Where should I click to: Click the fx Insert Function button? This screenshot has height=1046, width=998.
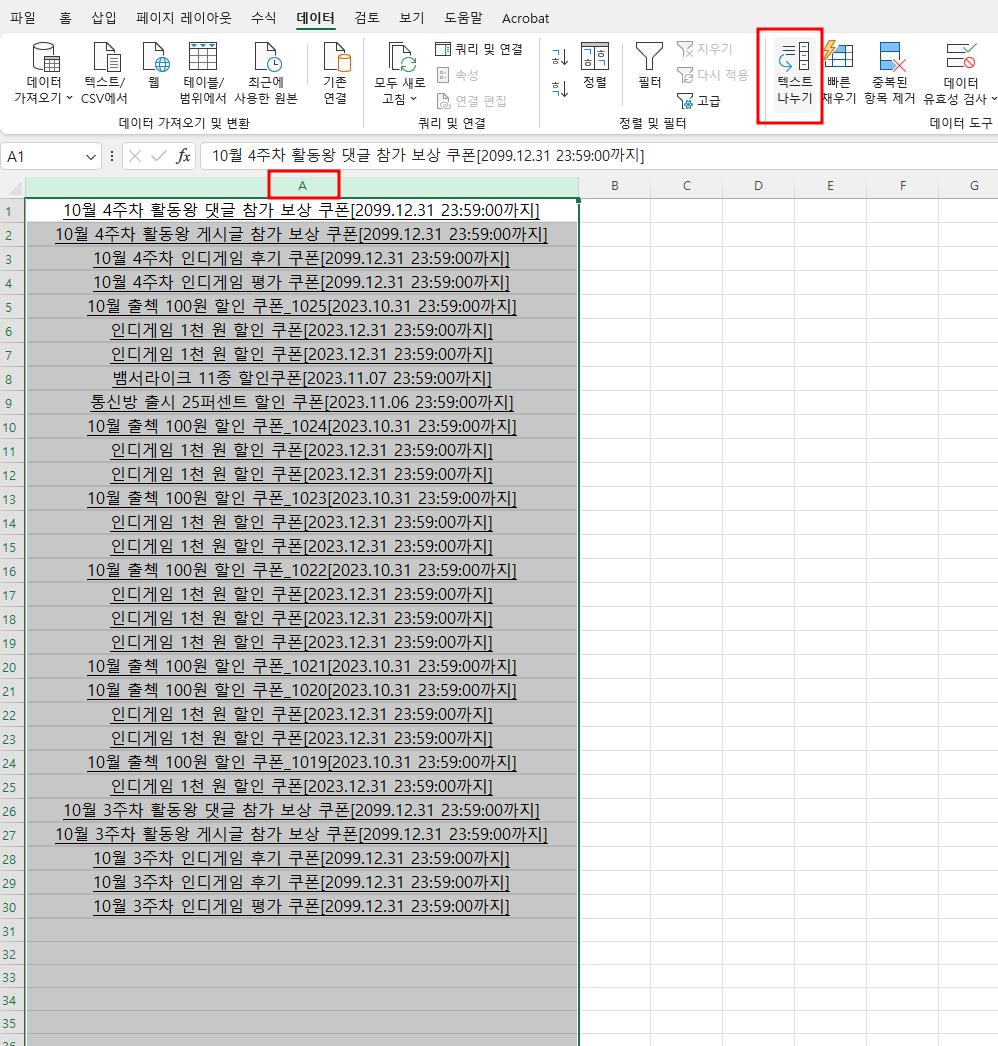[183, 156]
